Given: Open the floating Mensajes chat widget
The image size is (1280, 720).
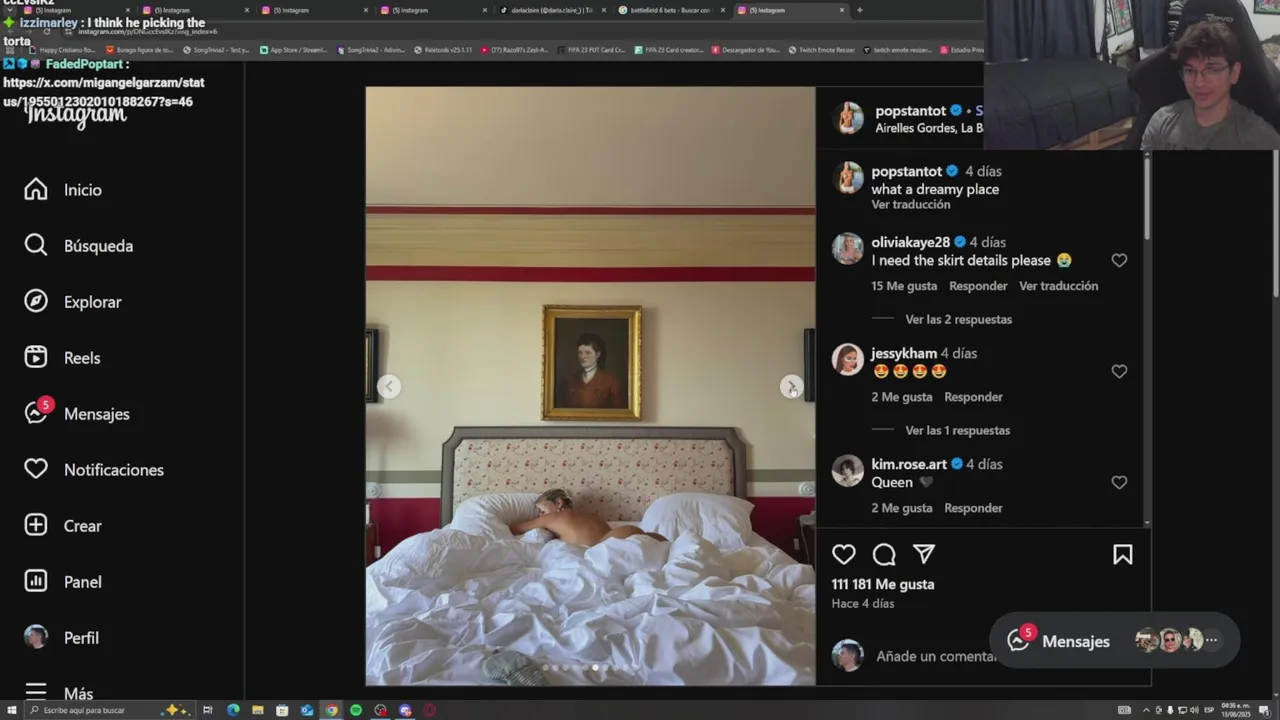Looking at the screenshot, I should pos(1114,641).
